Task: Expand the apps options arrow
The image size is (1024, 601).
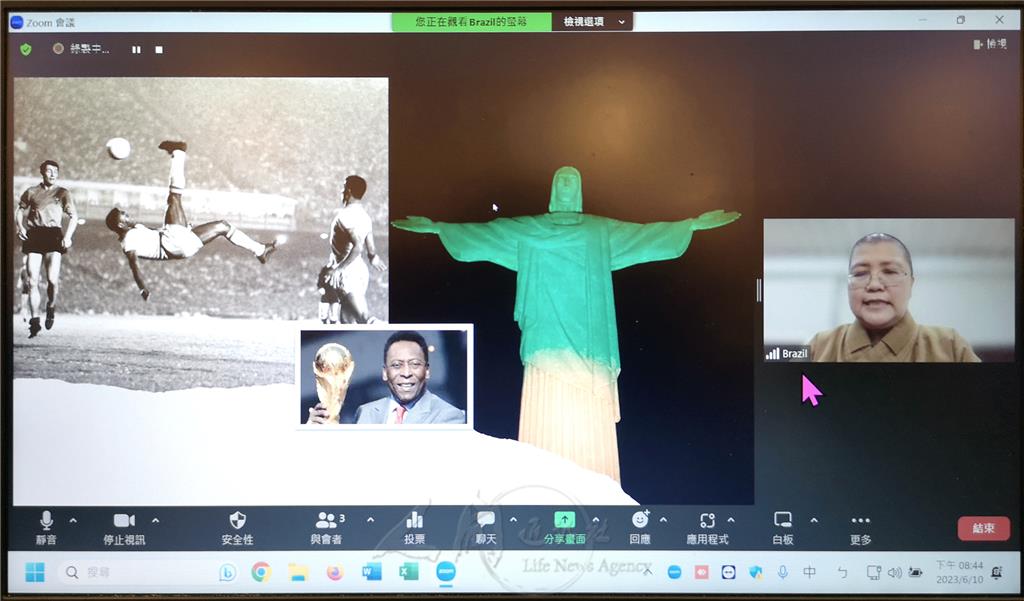Action: click(x=731, y=520)
